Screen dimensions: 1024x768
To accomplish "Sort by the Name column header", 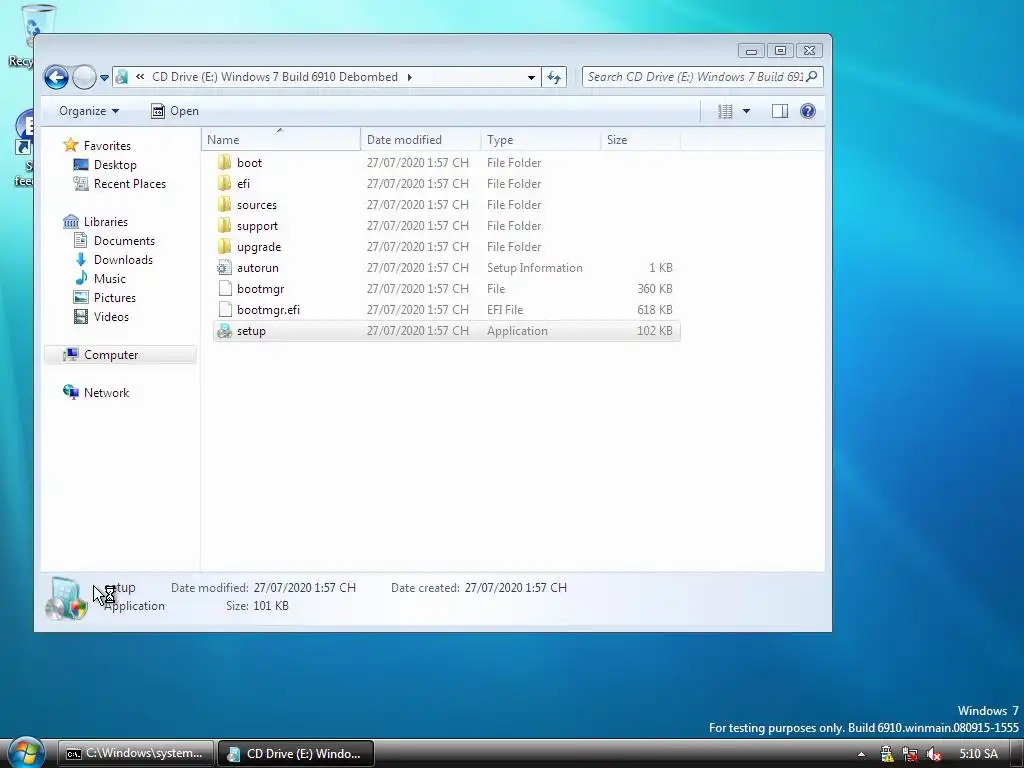I will pyautogui.click(x=281, y=140).
